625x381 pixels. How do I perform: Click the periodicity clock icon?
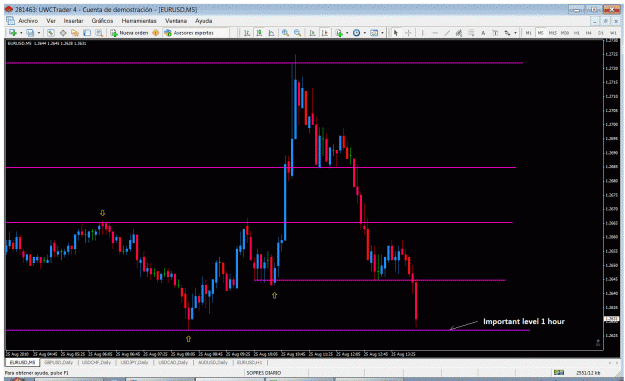(x=356, y=33)
